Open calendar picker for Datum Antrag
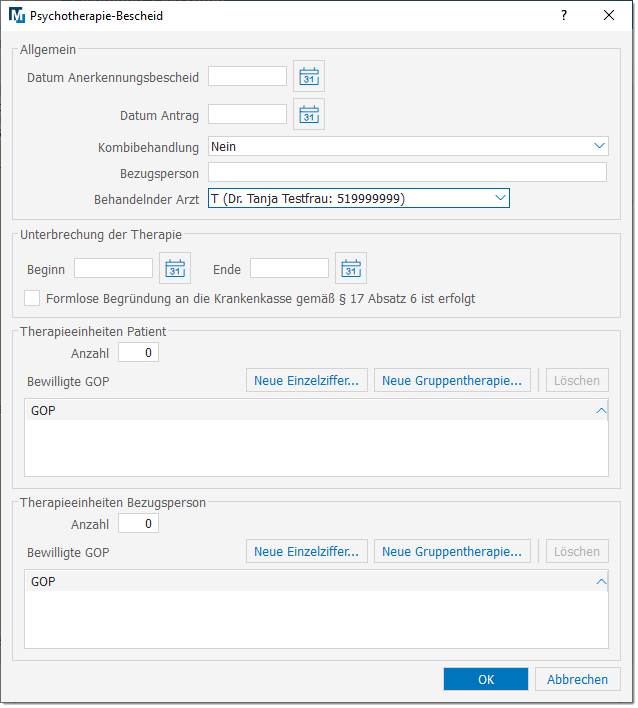 click(309, 115)
